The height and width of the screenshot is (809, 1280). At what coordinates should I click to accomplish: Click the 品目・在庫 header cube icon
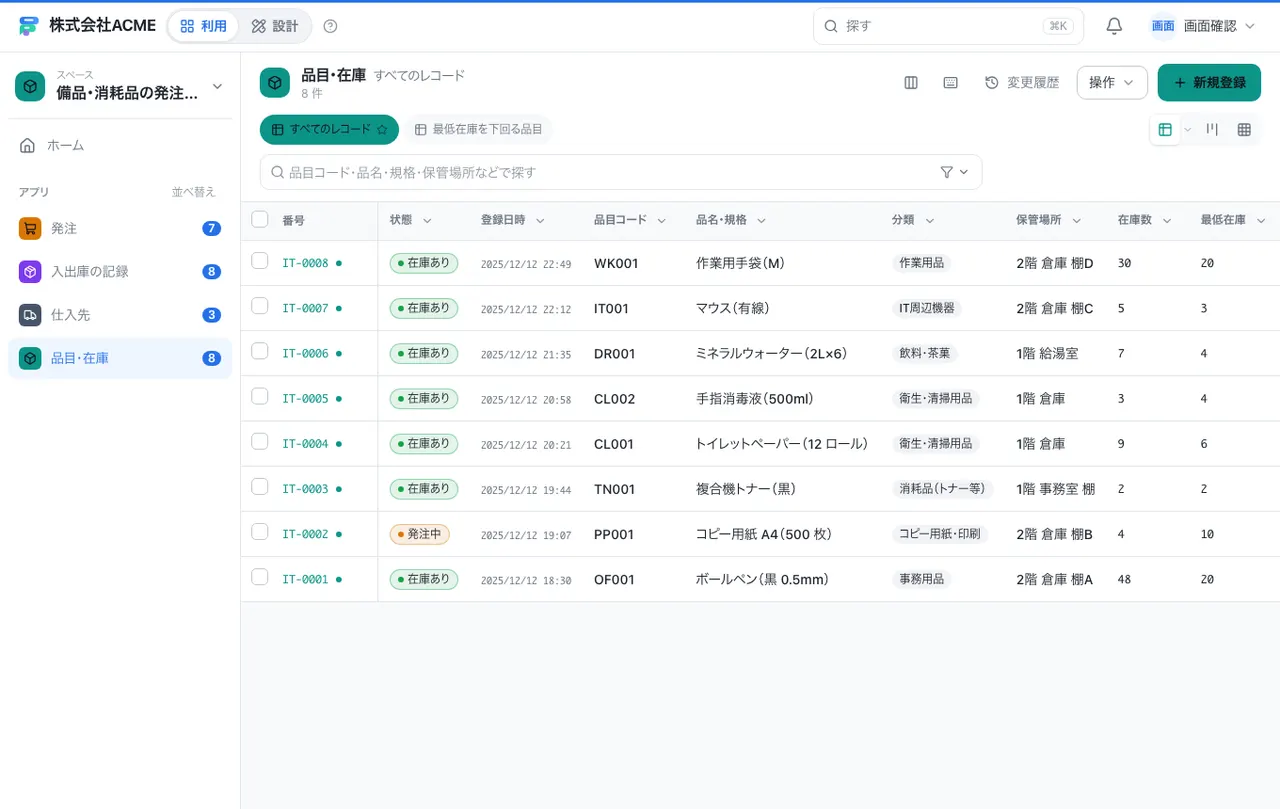[x=275, y=83]
